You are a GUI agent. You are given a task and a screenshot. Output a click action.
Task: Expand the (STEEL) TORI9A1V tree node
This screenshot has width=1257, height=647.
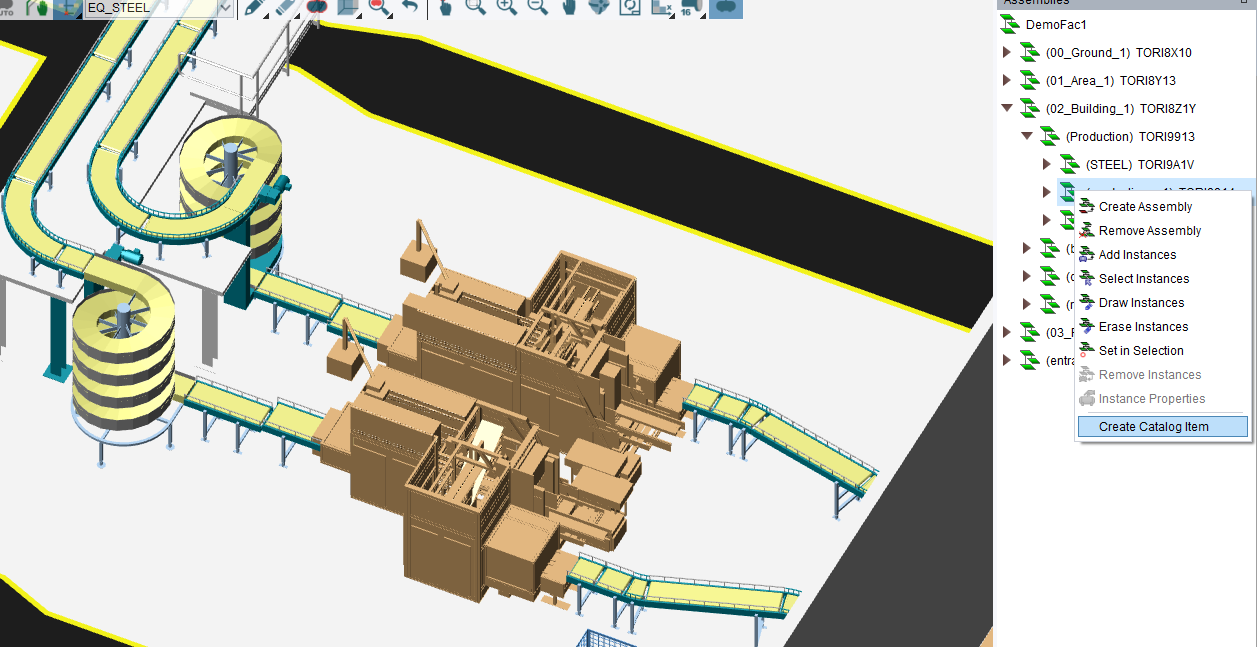(1047, 164)
